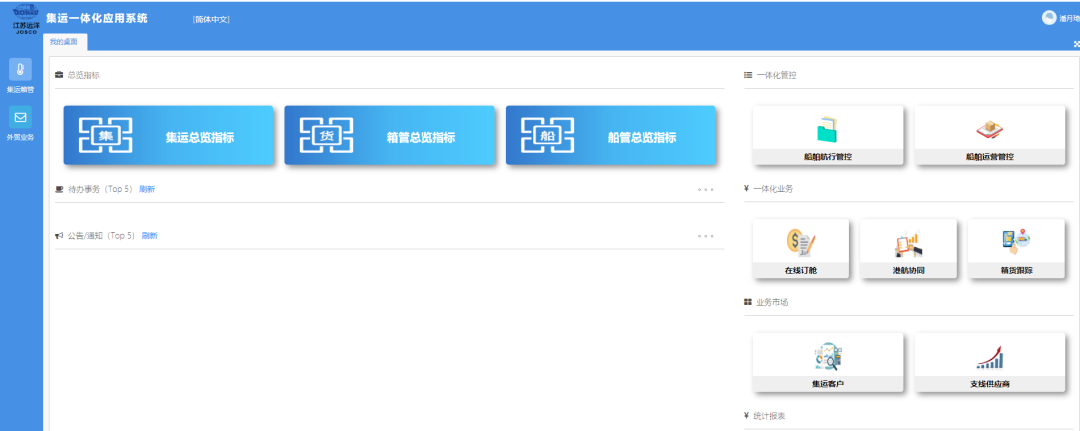Viewport: 1080px width, 431px height.
Task: Open the 支线供应商 tile
Action: [989, 362]
